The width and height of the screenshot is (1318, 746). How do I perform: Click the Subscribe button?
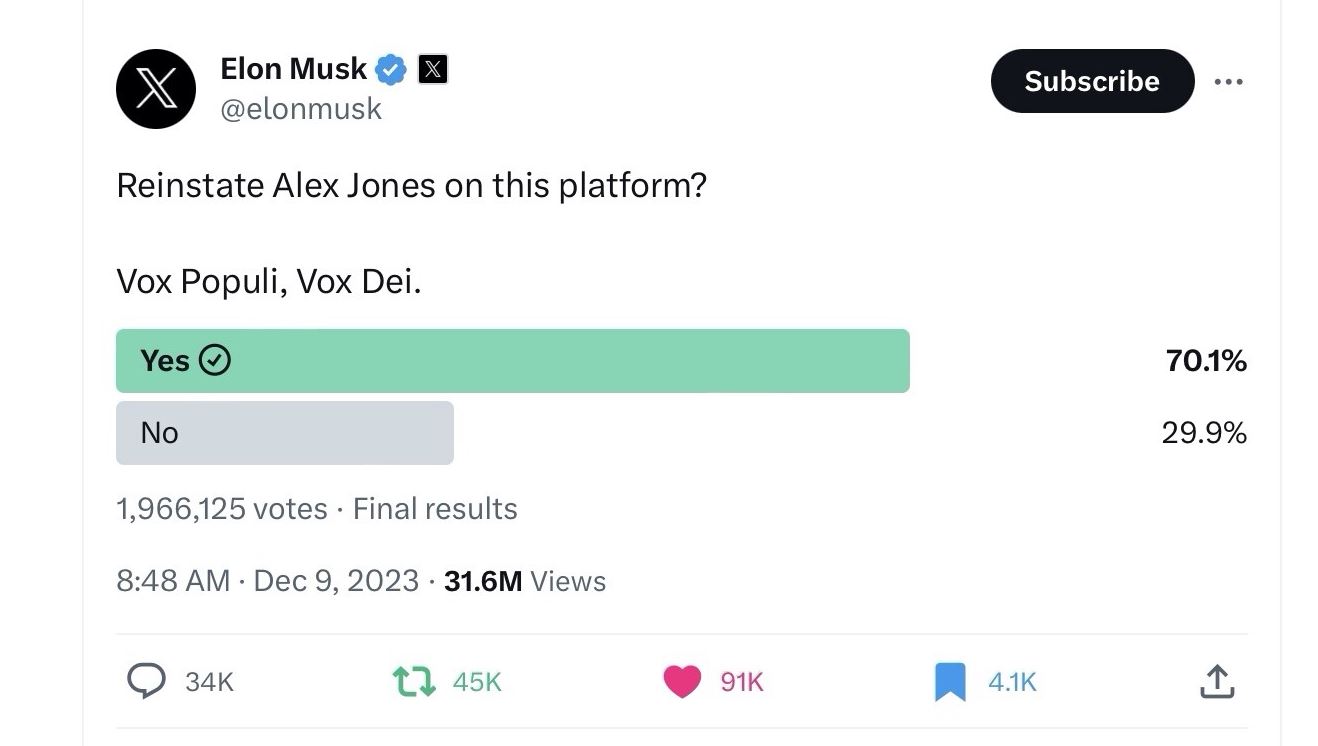pyautogui.click(x=1092, y=81)
